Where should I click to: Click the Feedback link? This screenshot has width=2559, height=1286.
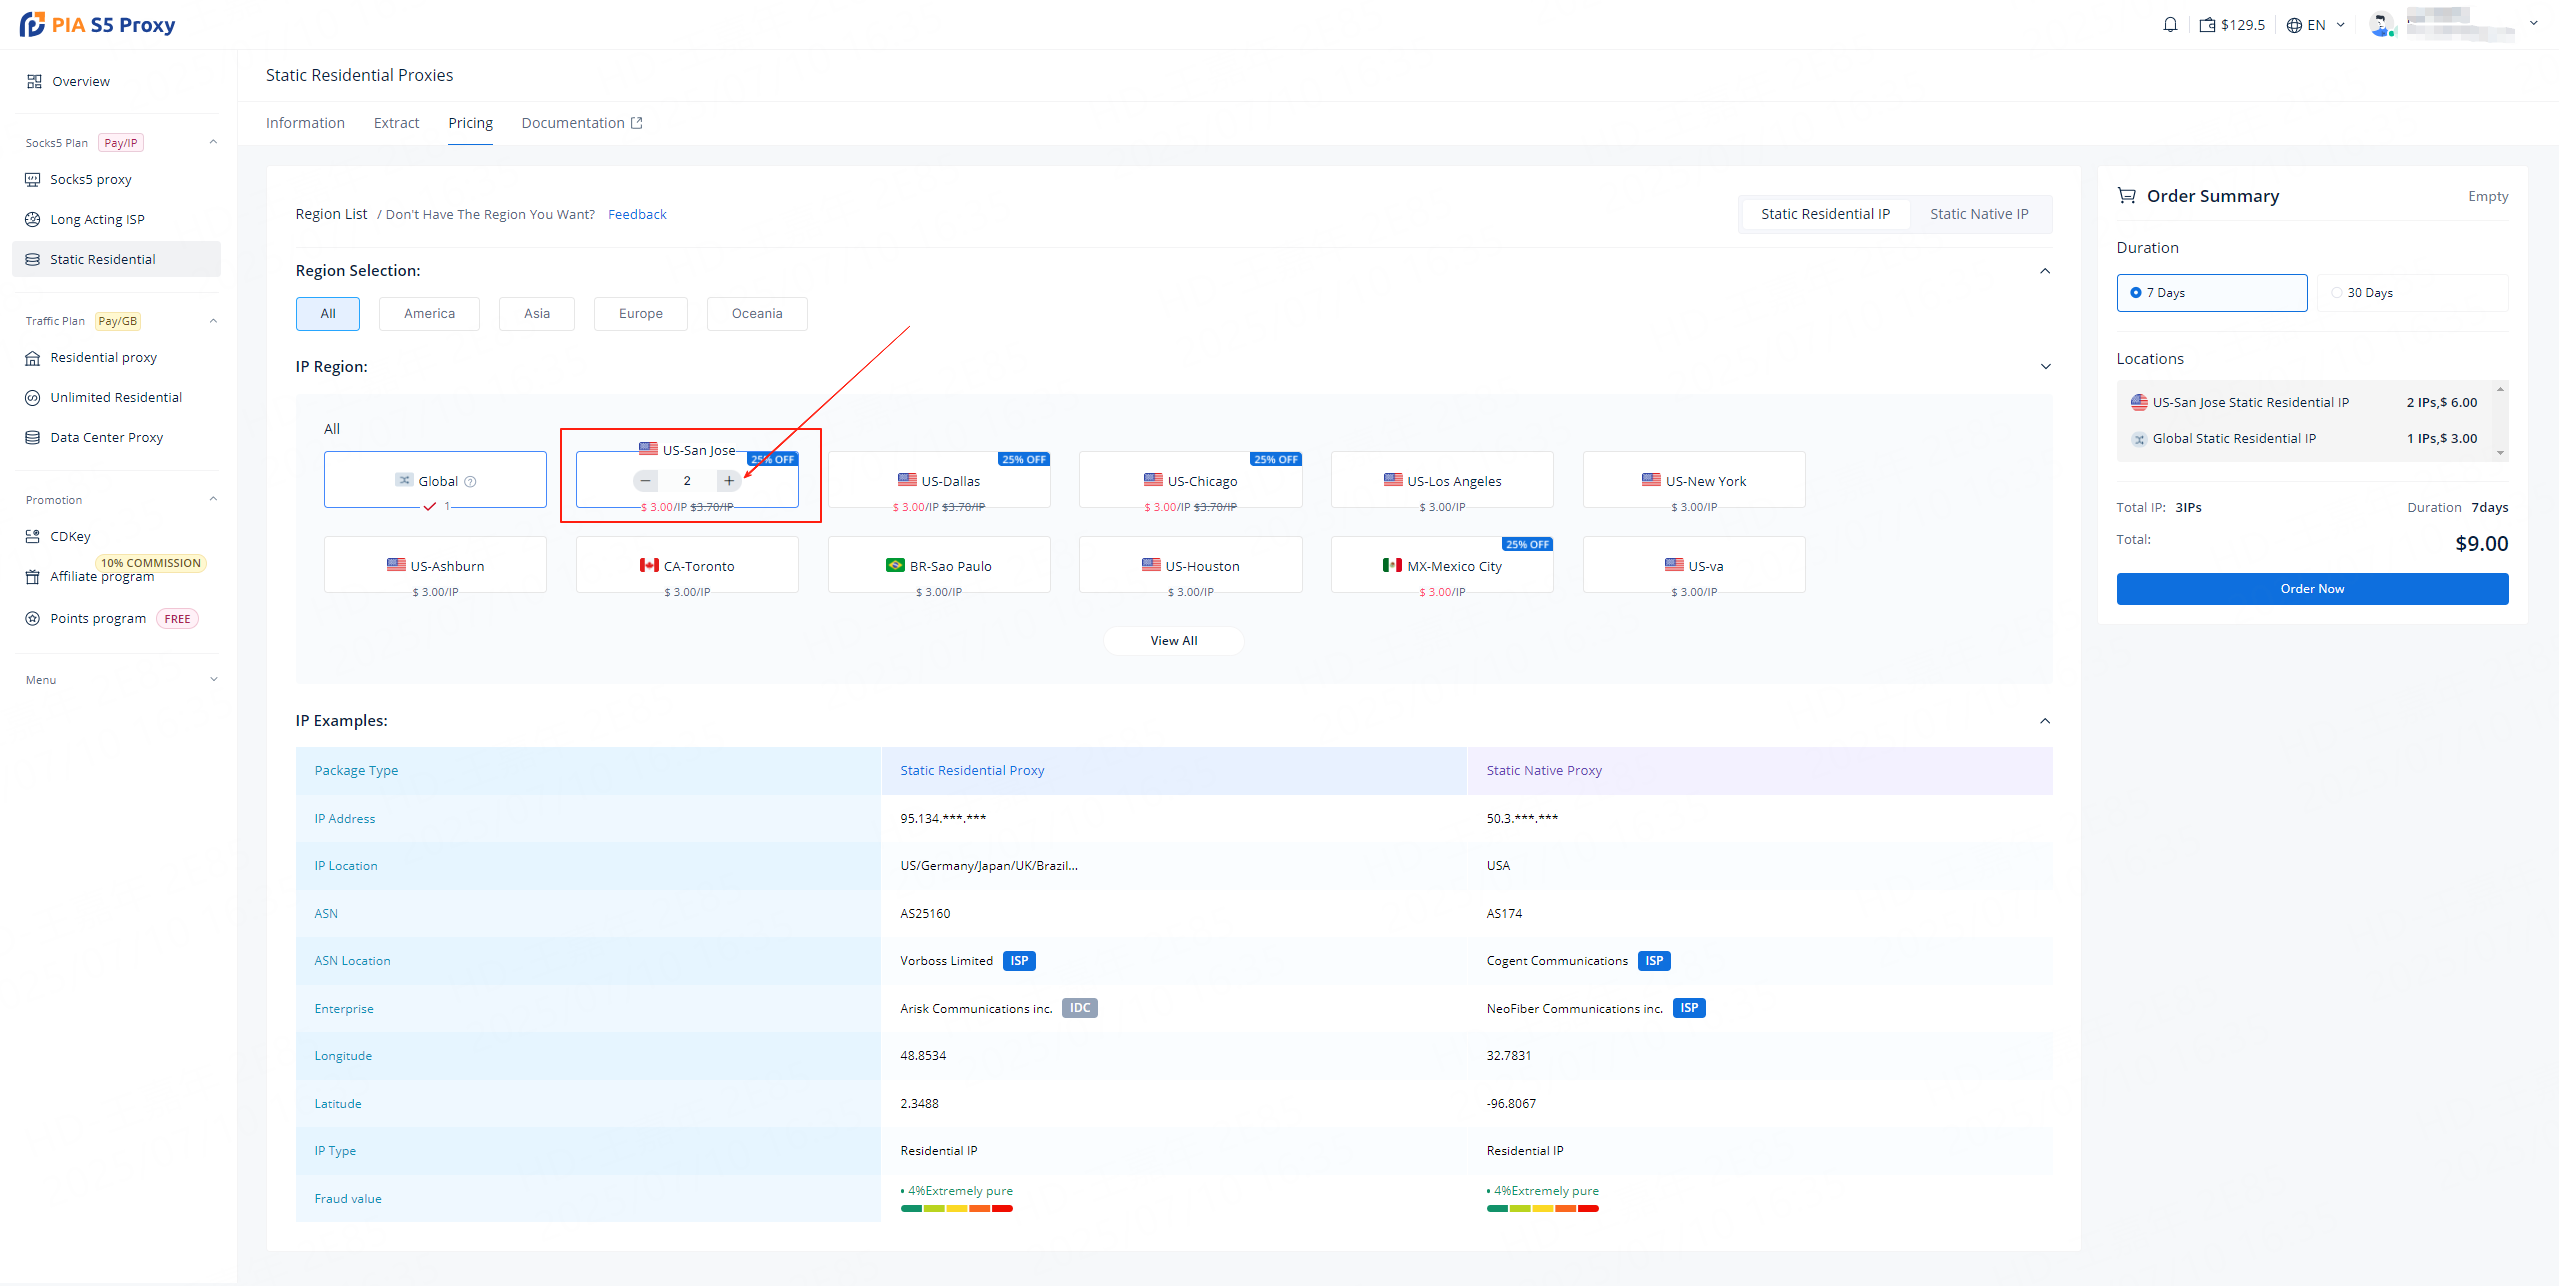[636, 215]
